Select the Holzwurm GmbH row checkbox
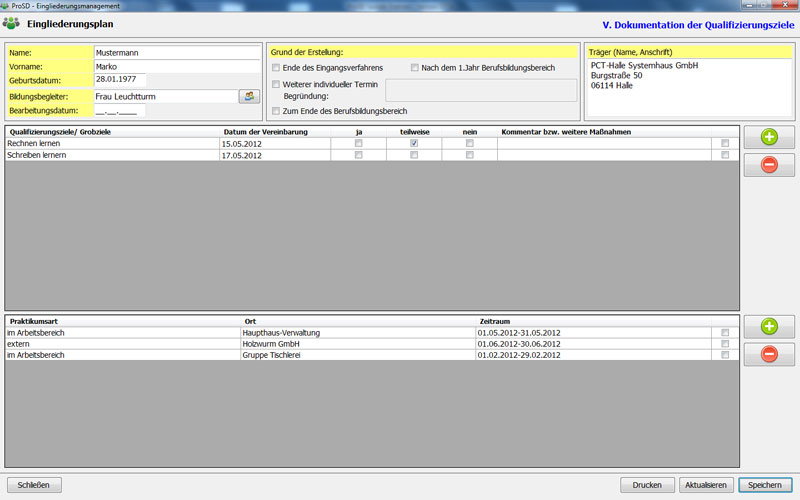Screen dimensions: 800x500 725,343
